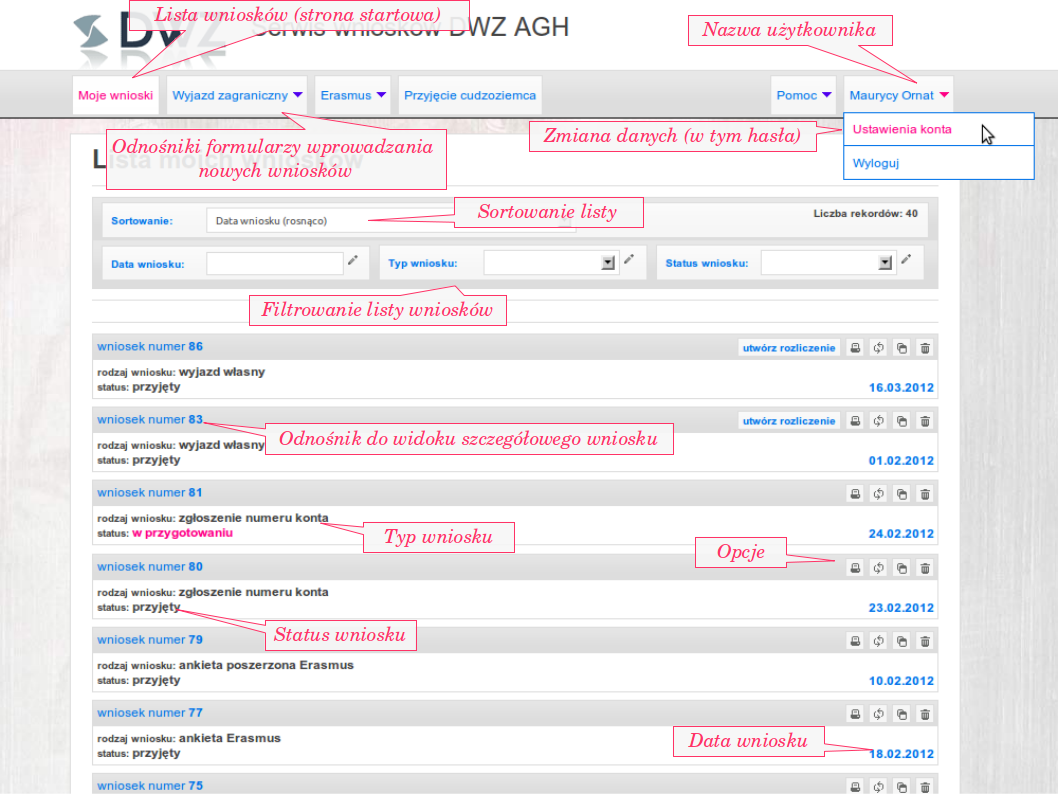The width and height of the screenshot is (1058, 794).
Task: Open Przyjęcie cudzoziemca form
Action: coord(470,95)
